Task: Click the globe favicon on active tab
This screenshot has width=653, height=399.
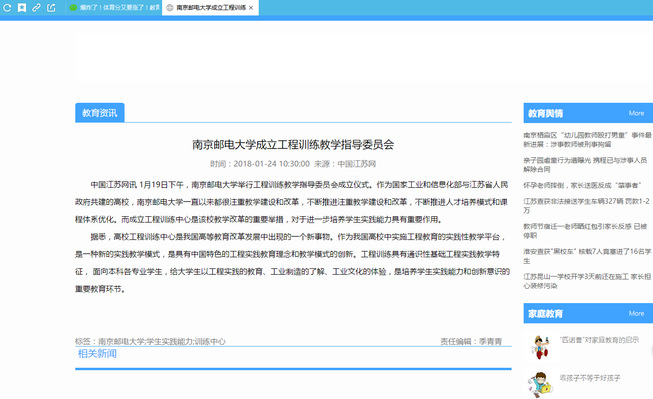Action: (x=169, y=7)
